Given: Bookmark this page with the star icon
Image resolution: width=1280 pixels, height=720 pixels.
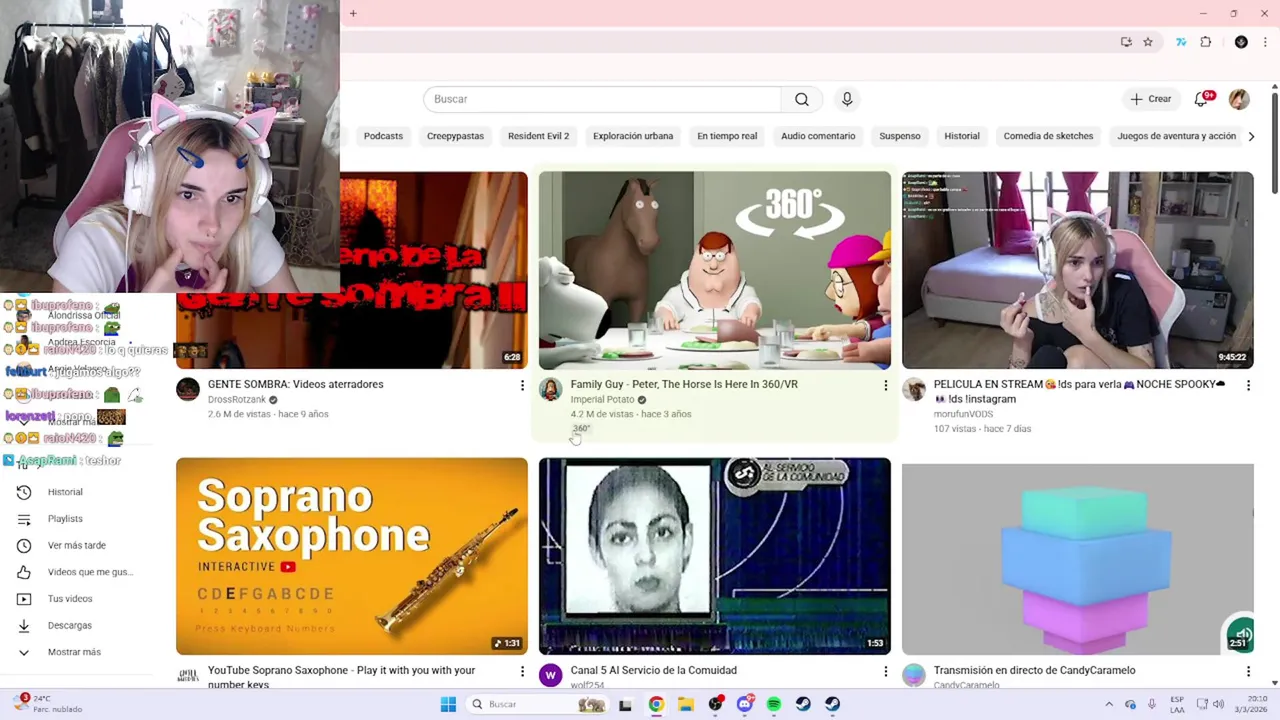Looking at the screenshot, I should tap(1148, 42).
